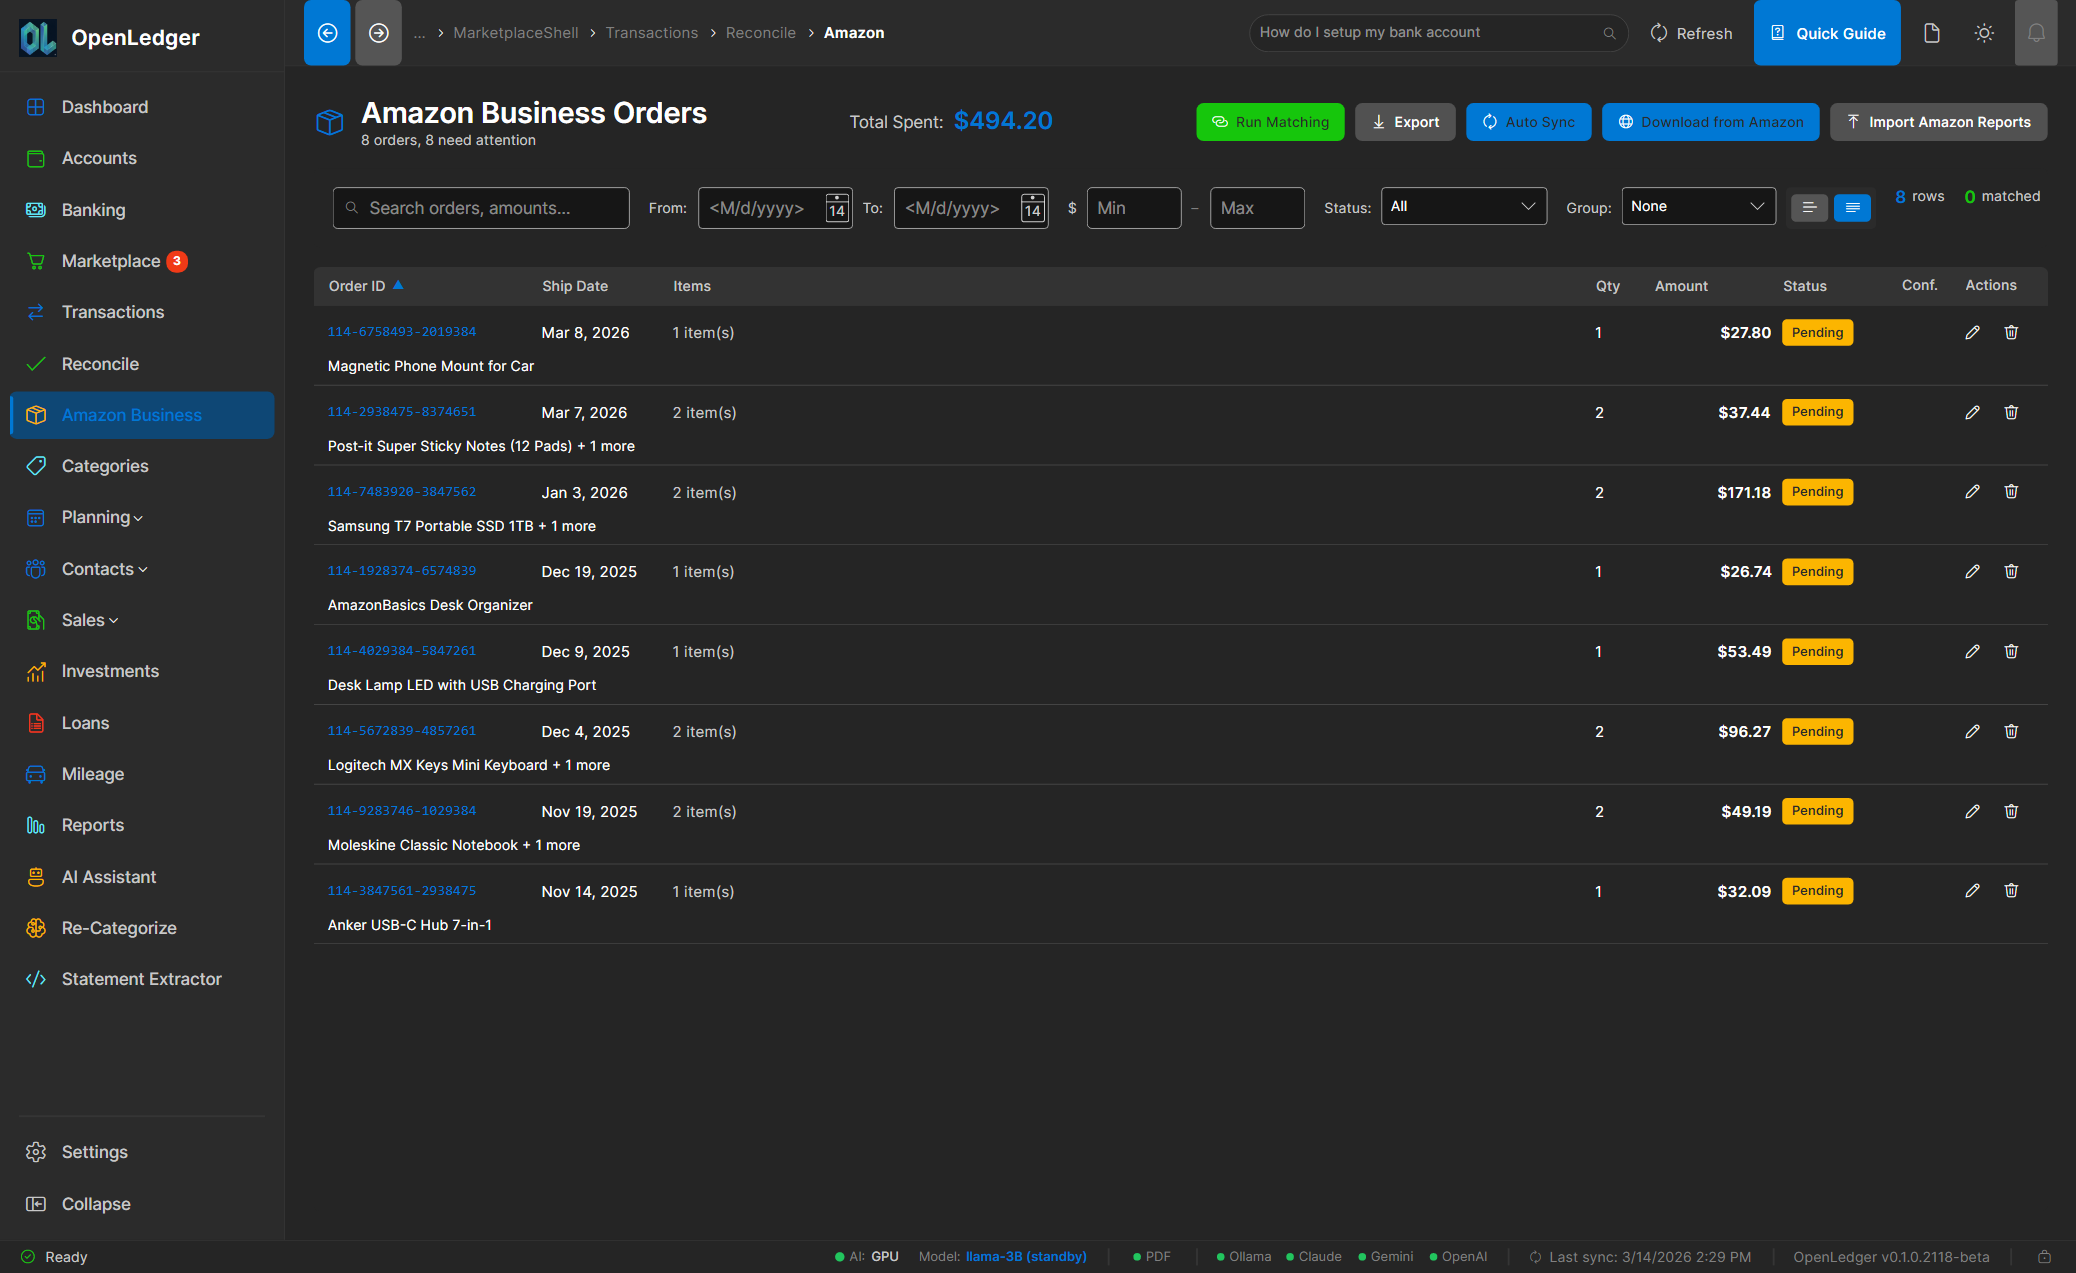Edit the Anker USB-C Hub order with pencil icon
Image resolution: width=2076 pixels, height=1273 pixels.
point(1972,890)
